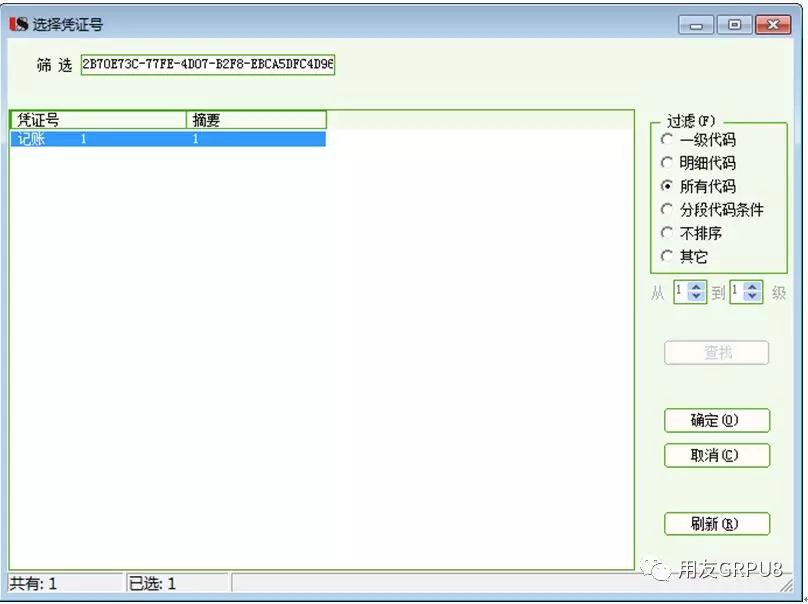The height and width of the screenshot is (604, 808).
Task: Click the 摘要 column header
Action: 256,120
